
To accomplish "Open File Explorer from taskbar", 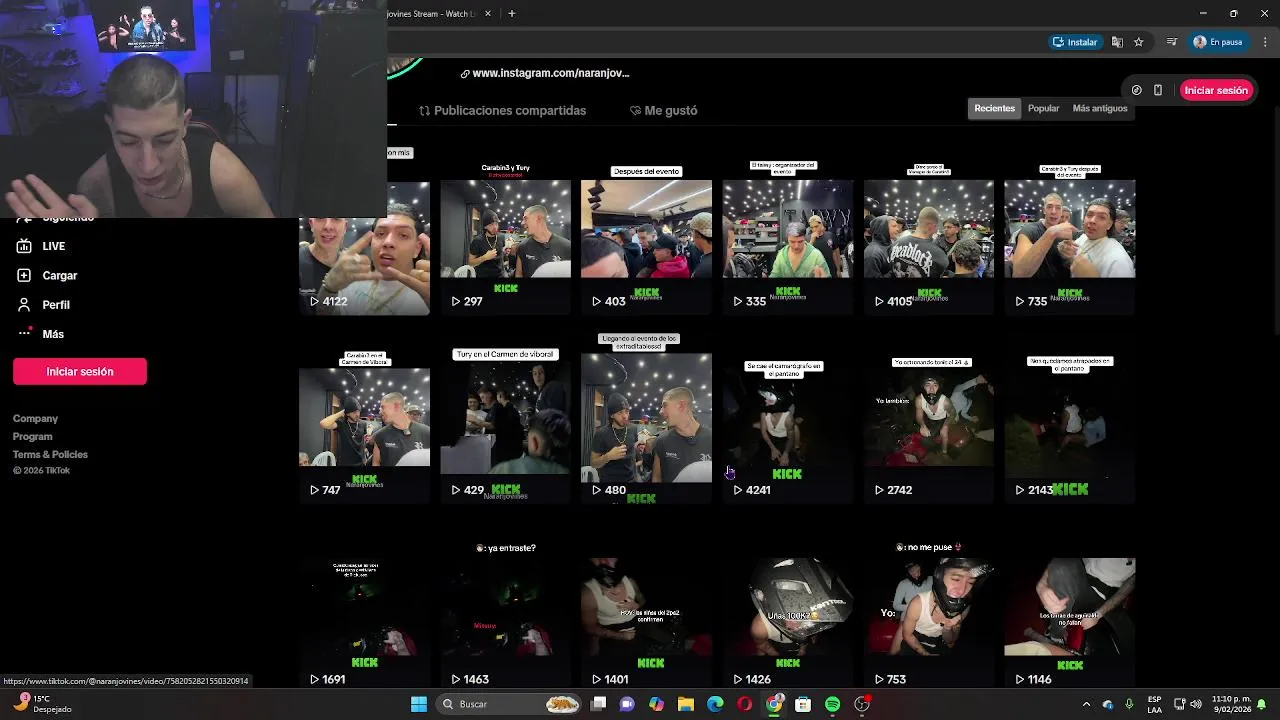I will click(x=686, y=704).
